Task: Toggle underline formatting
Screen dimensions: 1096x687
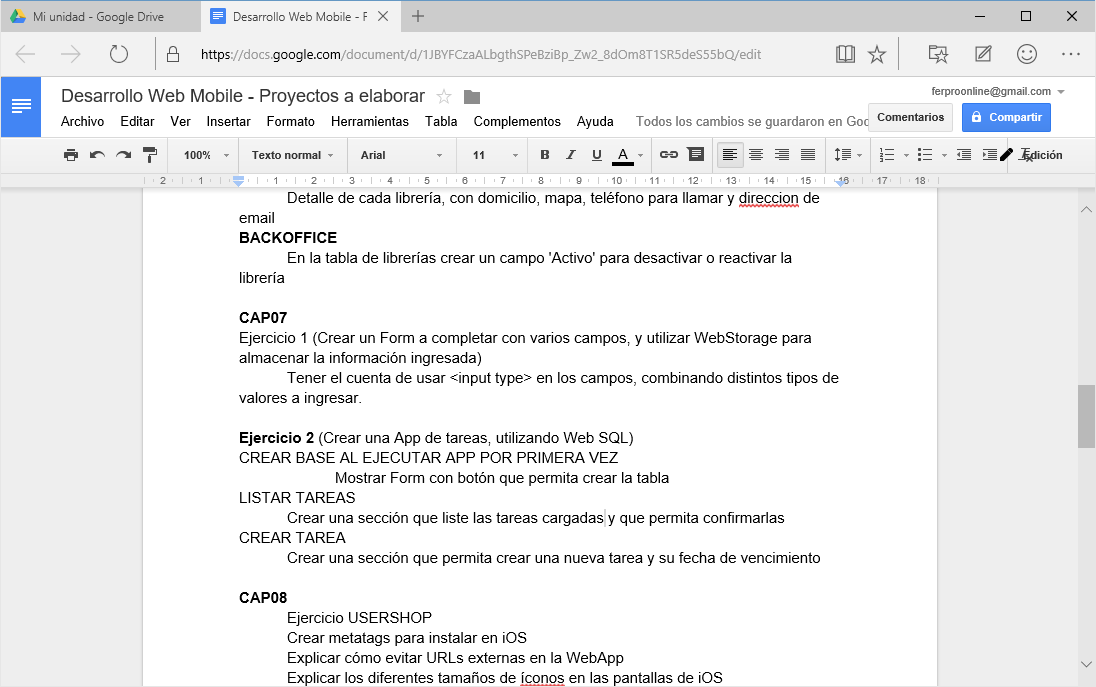Action: 596,155
